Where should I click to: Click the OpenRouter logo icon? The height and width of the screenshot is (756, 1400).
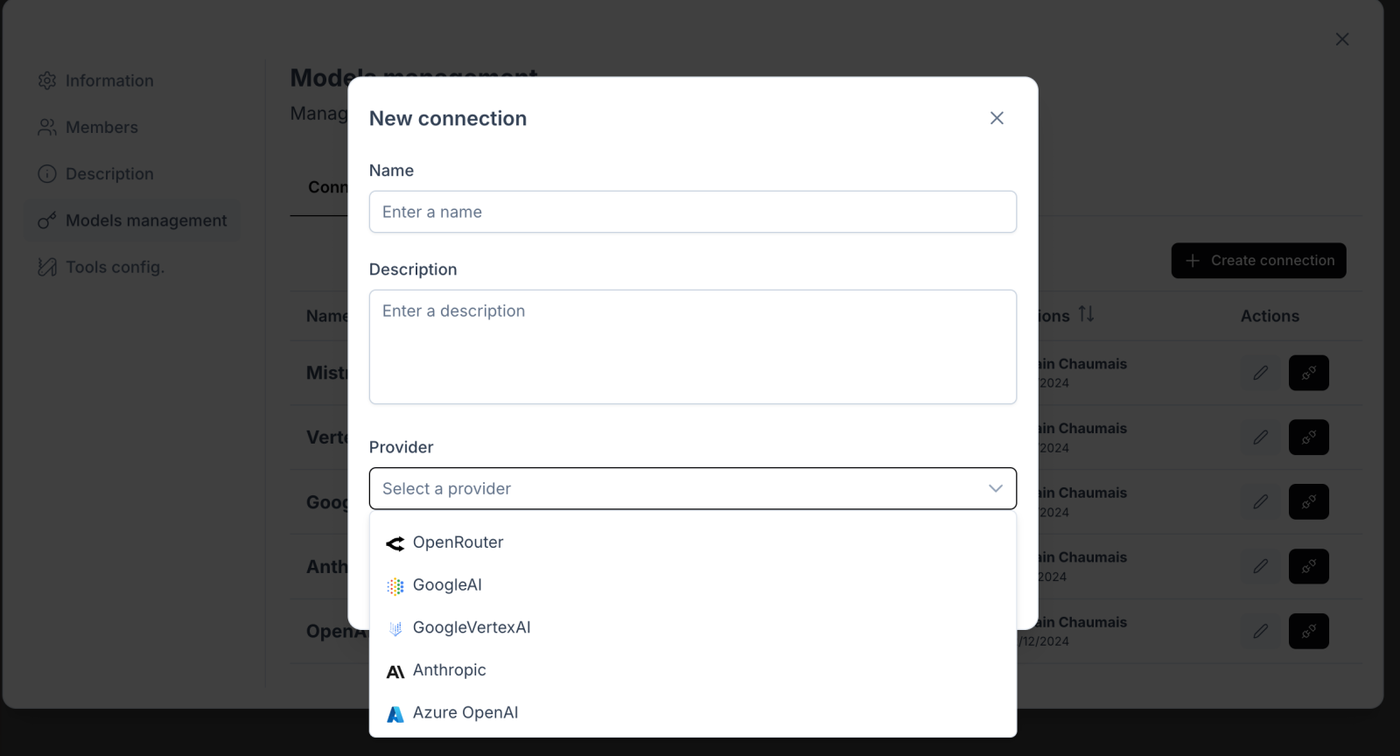[x=395, y=543]
